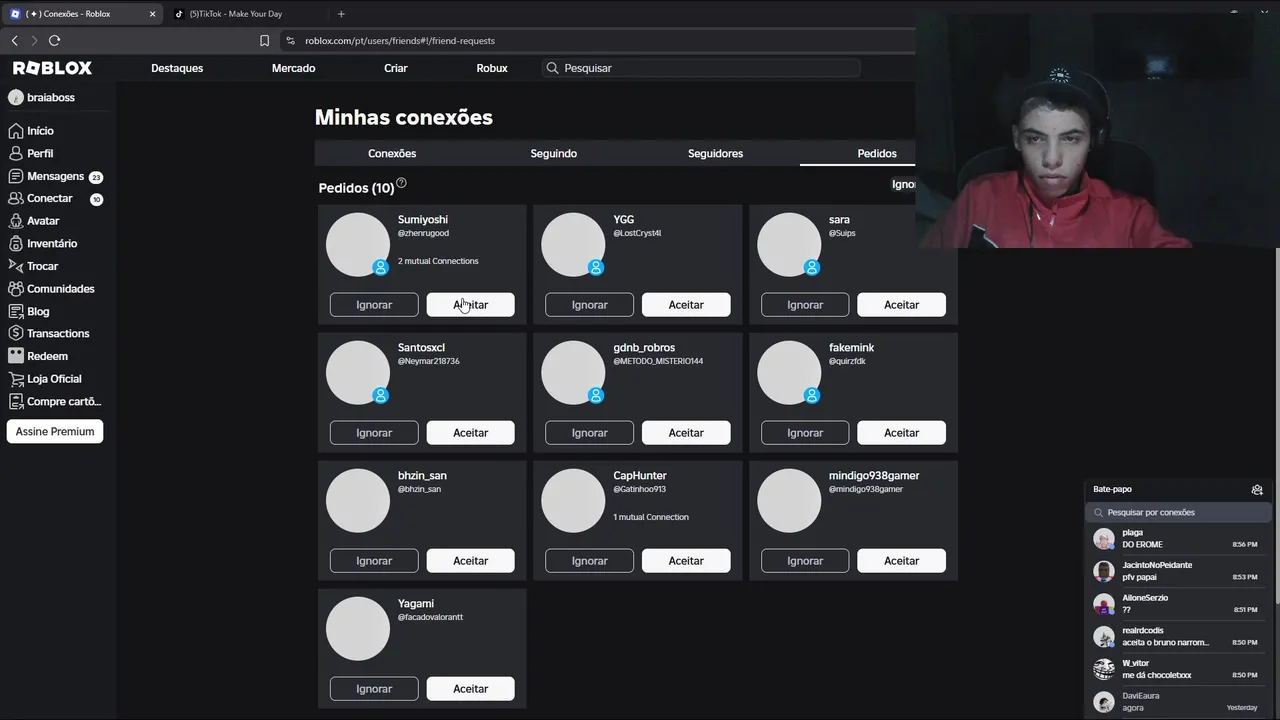Open chat with DaviEaura
The height and width of the screenshot is (720, 1280).
point(1177,702)
